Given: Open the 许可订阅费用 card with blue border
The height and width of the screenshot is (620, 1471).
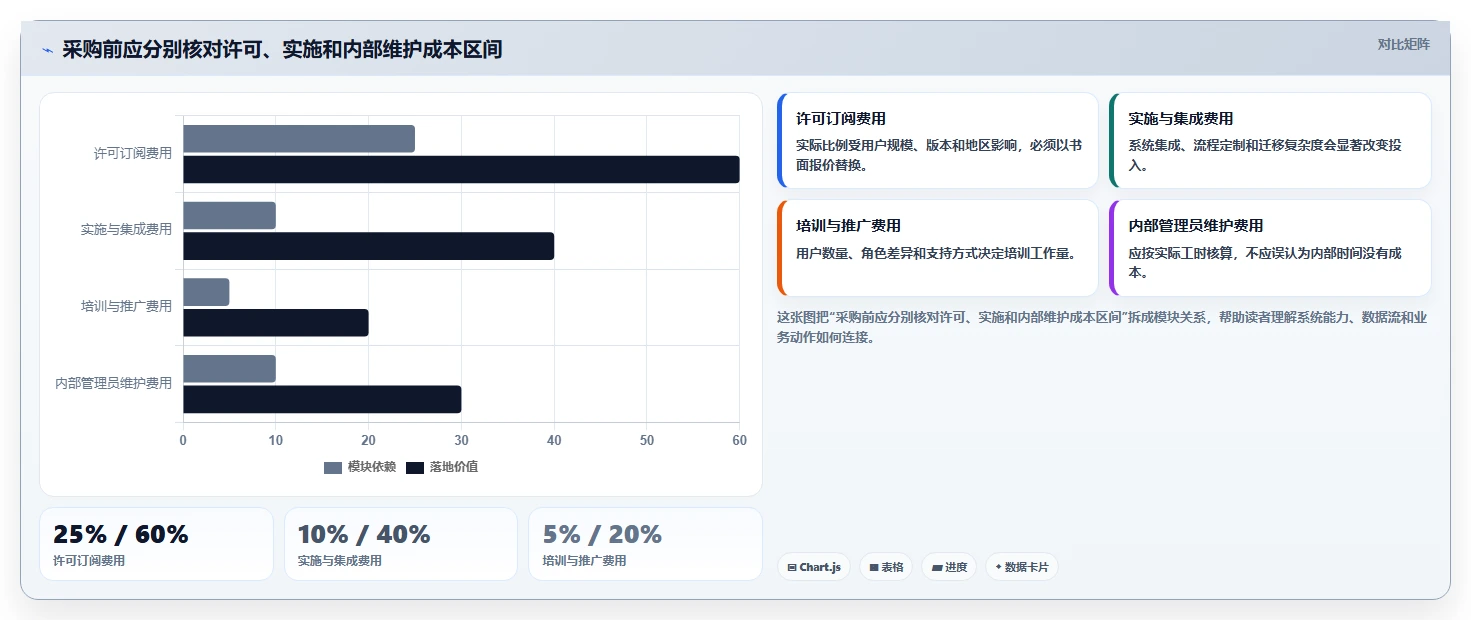Looking at the screenshot, I should coord(937,141).
